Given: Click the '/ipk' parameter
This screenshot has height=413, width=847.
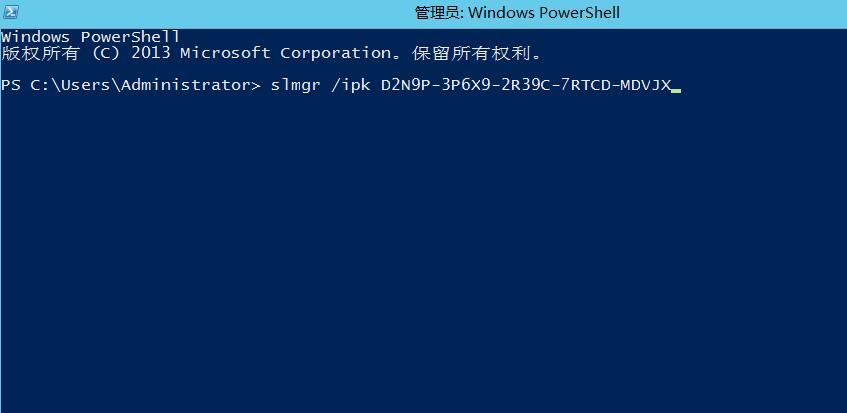Looking at the screenshot, I should [351, 86].
